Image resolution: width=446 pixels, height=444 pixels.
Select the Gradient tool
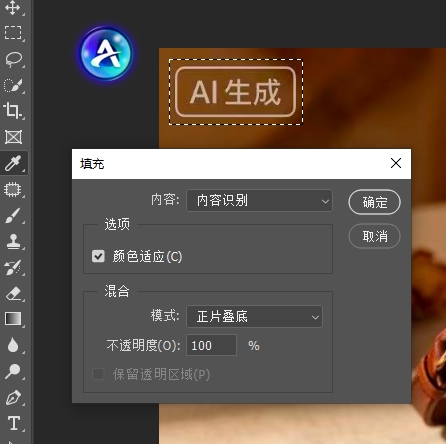click(13, 319)
